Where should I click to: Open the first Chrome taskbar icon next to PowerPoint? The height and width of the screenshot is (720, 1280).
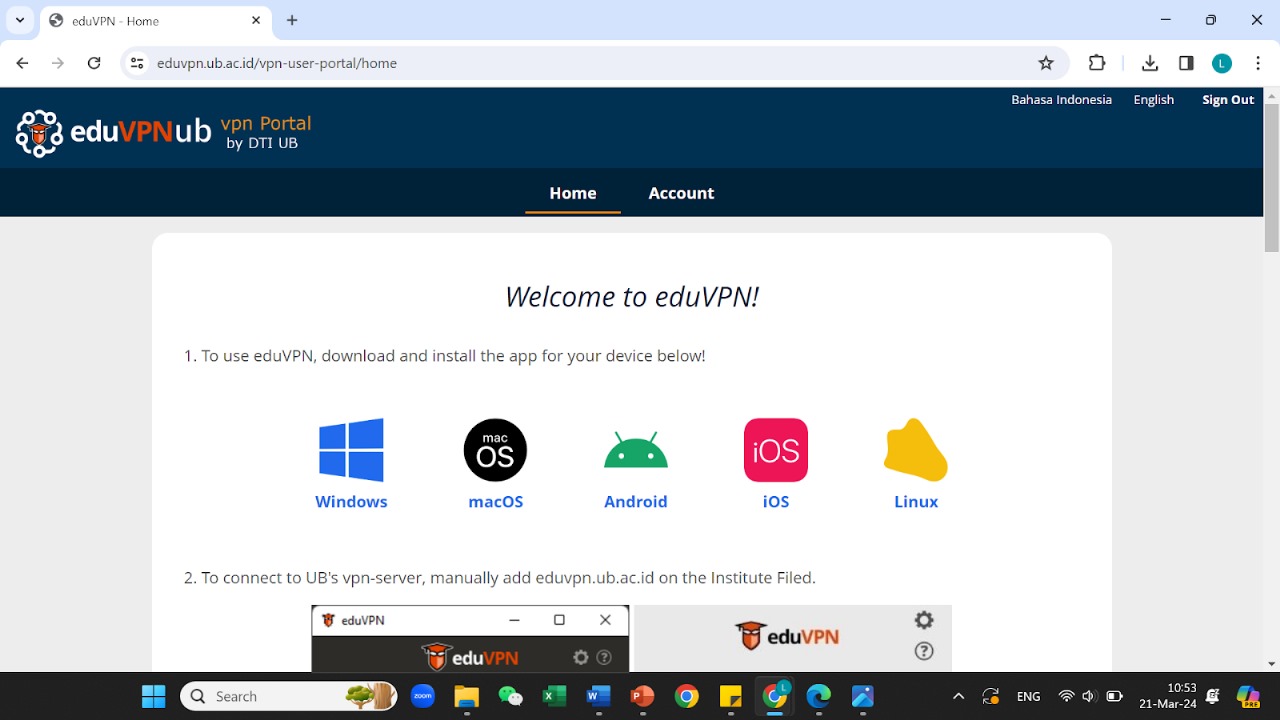[x=687, y=696]
